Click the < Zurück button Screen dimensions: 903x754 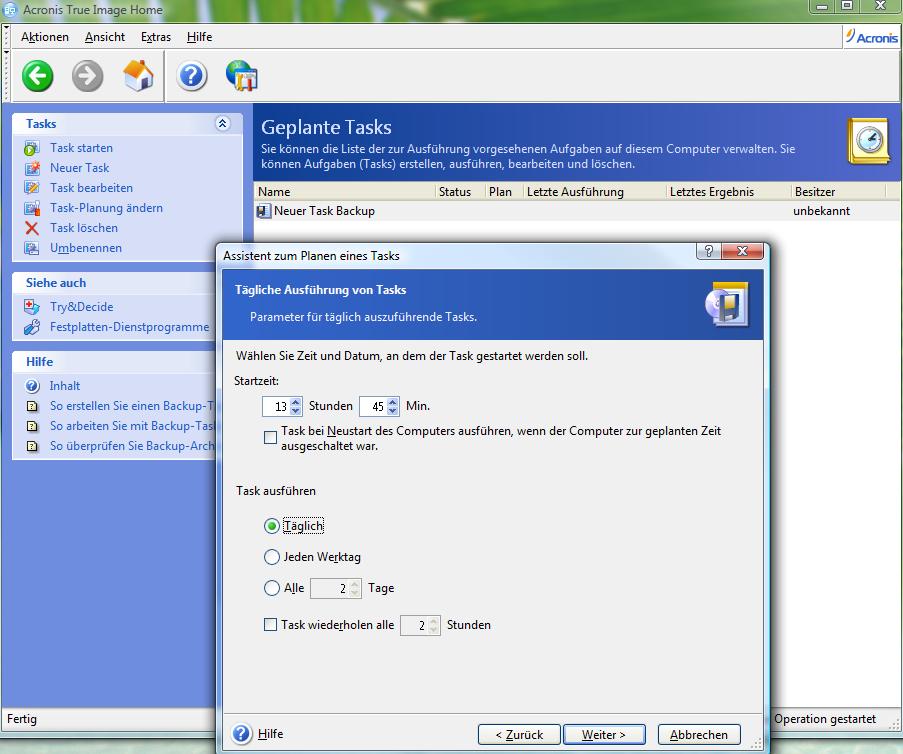[519, 734]
